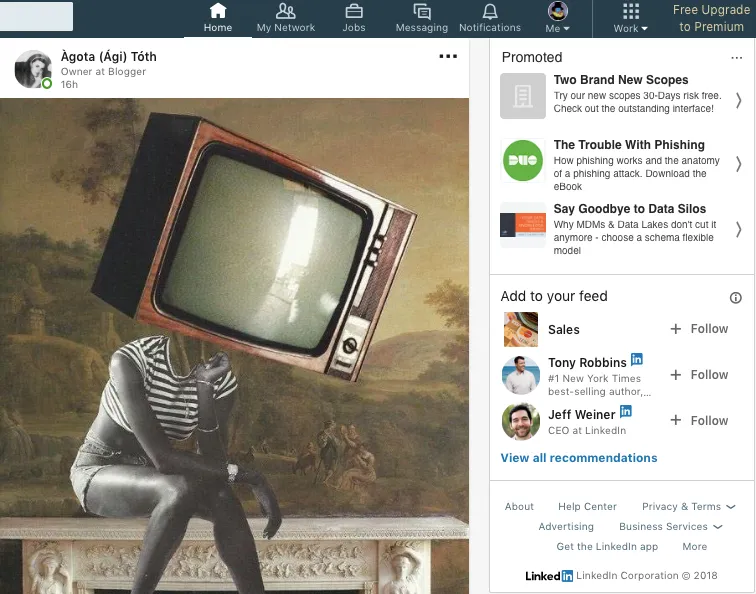The width and height of the screenshot is (756, 594).
Task: Click View all recommendations
Action: click(579, 458)
